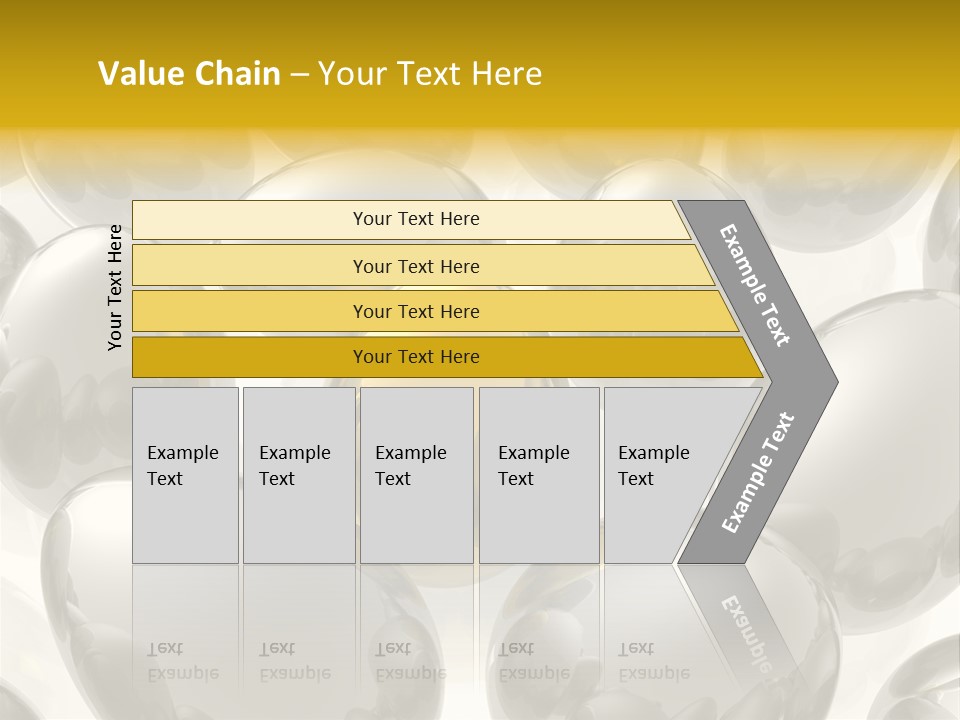Select the second pale yellow bar
The width and height of the screenshot is (960, 720).
point(423,265)
